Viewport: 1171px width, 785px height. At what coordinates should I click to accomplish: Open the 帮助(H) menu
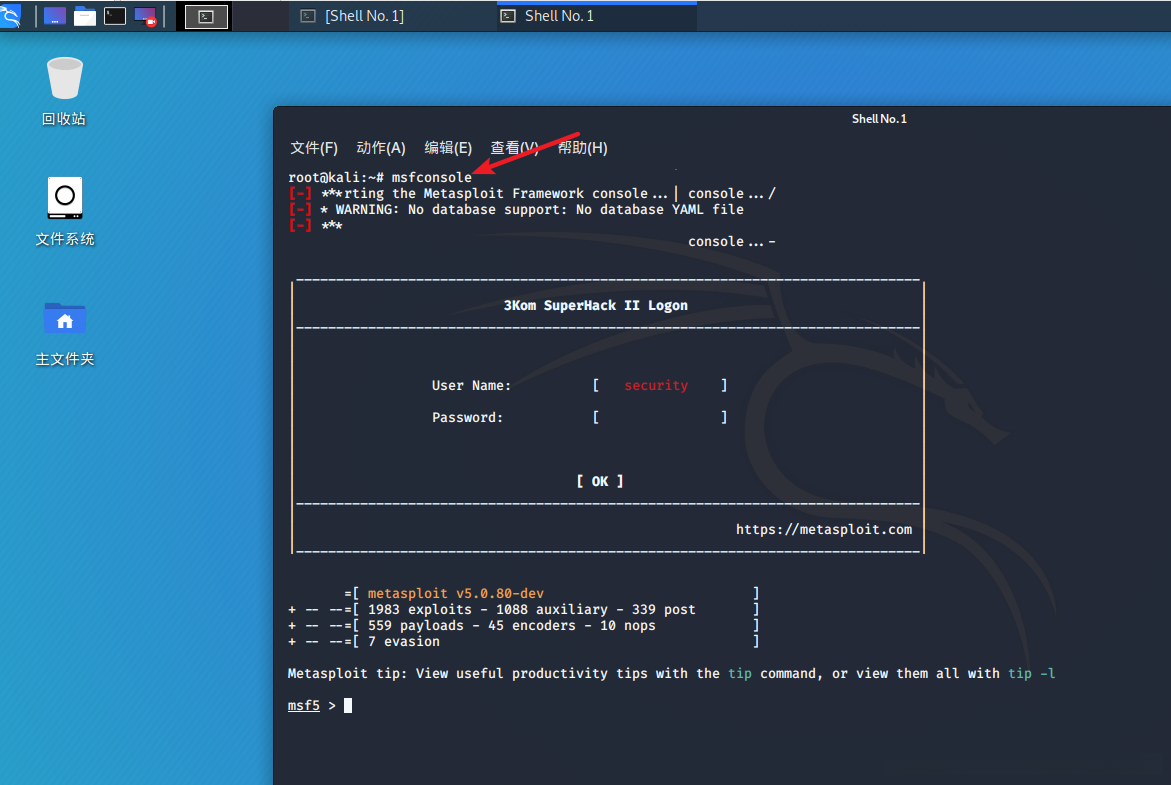pos(583,148)
